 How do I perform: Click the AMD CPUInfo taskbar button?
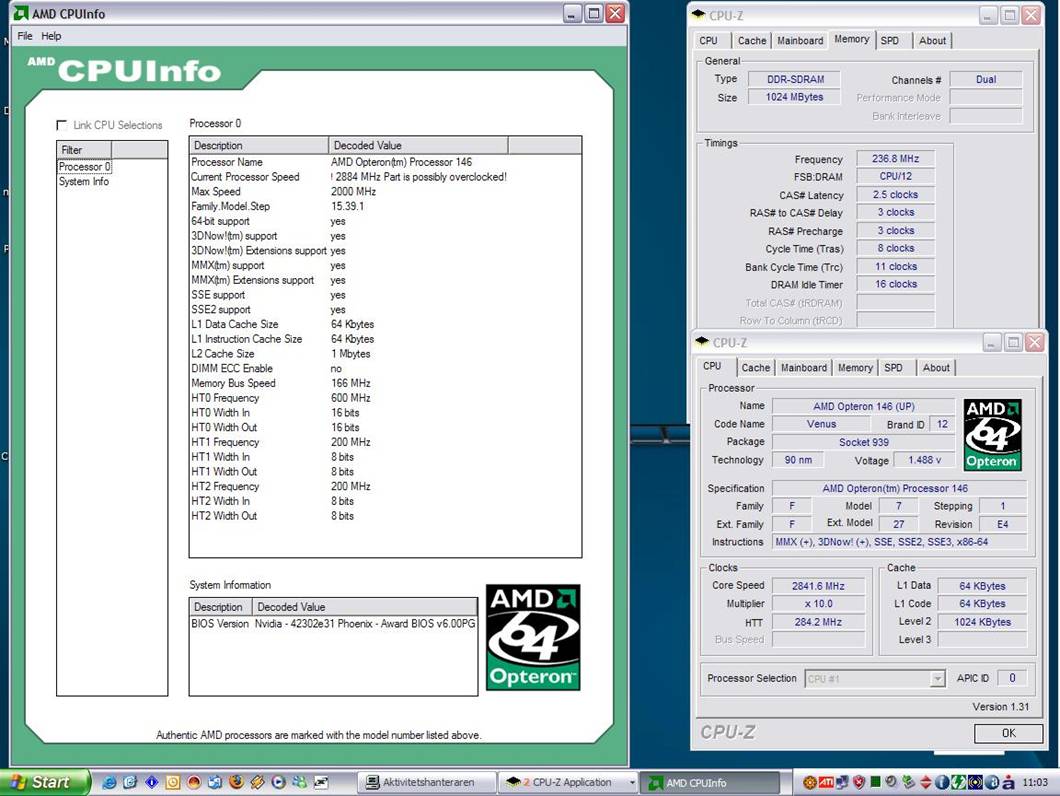tap(710, 782)
